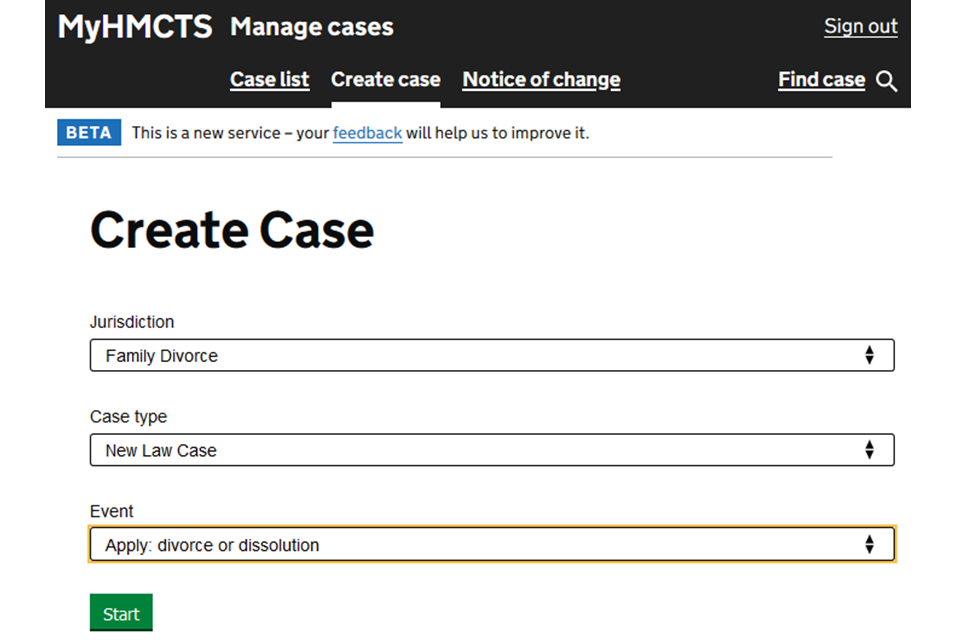Click the Jurisdiction field label
This screenshot has width=960, height=640.
coord(132,322)
